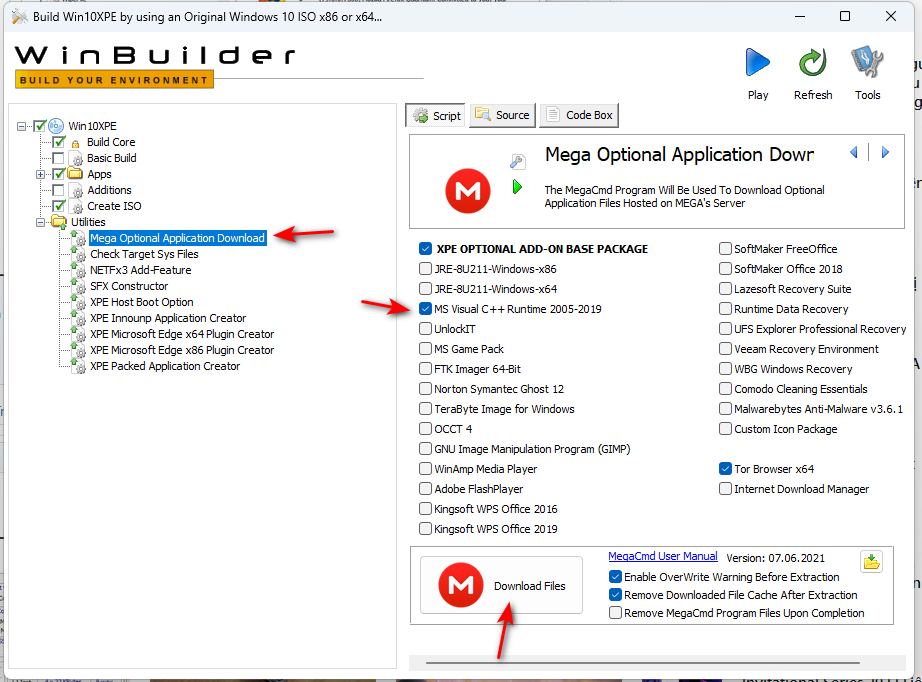Click the horizontal scrollbar at panel bottom
922x682 pixels.
point(643,663)
